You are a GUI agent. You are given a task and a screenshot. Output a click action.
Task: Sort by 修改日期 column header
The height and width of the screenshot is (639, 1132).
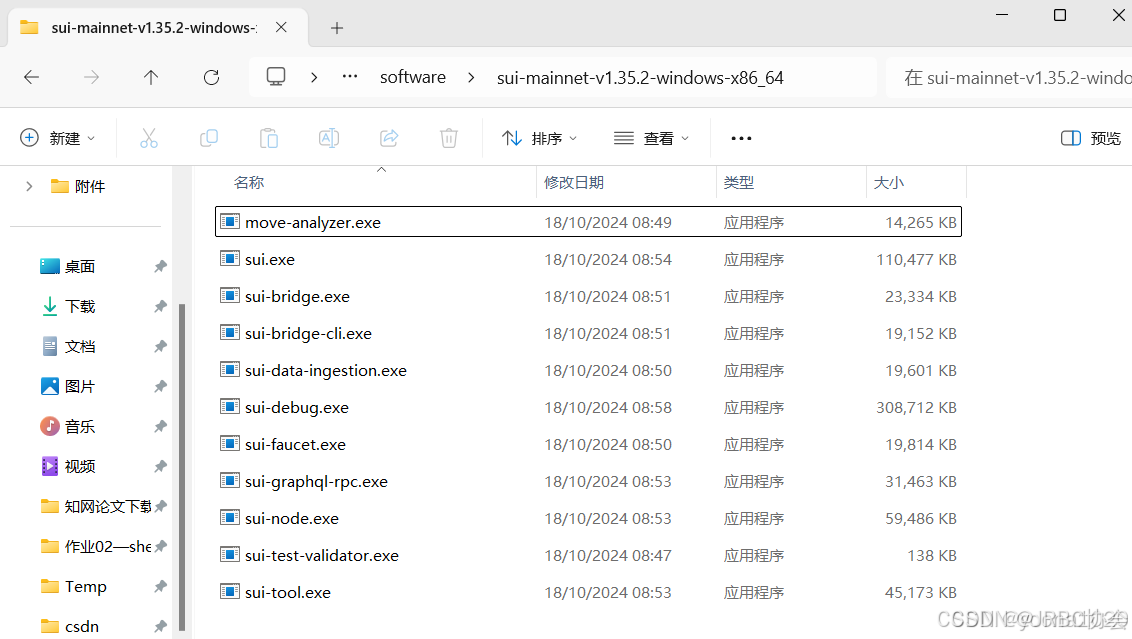pos(573,183)
